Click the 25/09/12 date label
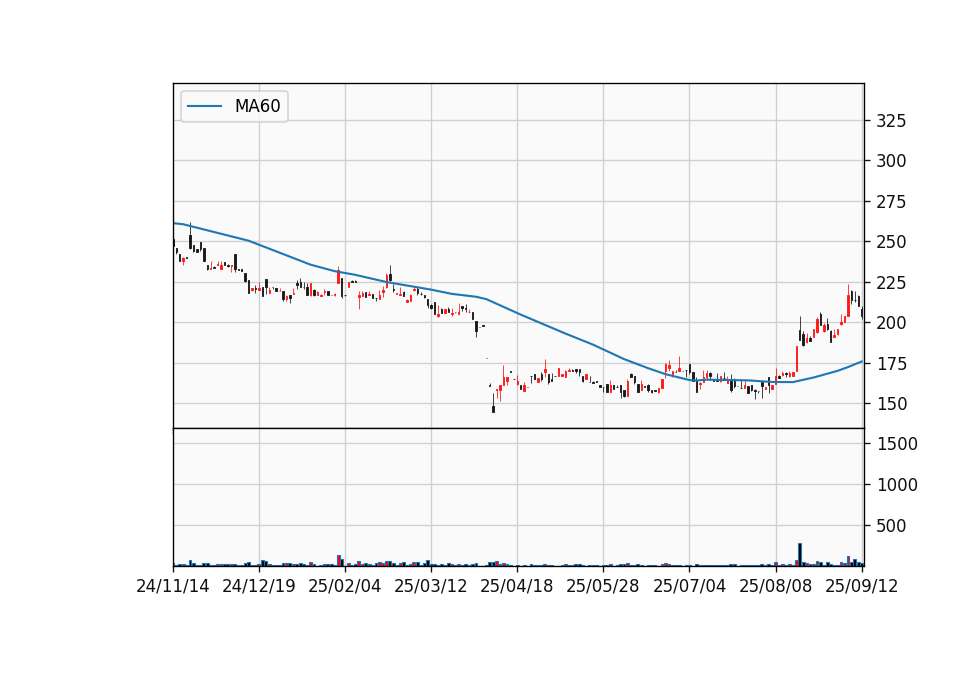 [x=862, y=587]
